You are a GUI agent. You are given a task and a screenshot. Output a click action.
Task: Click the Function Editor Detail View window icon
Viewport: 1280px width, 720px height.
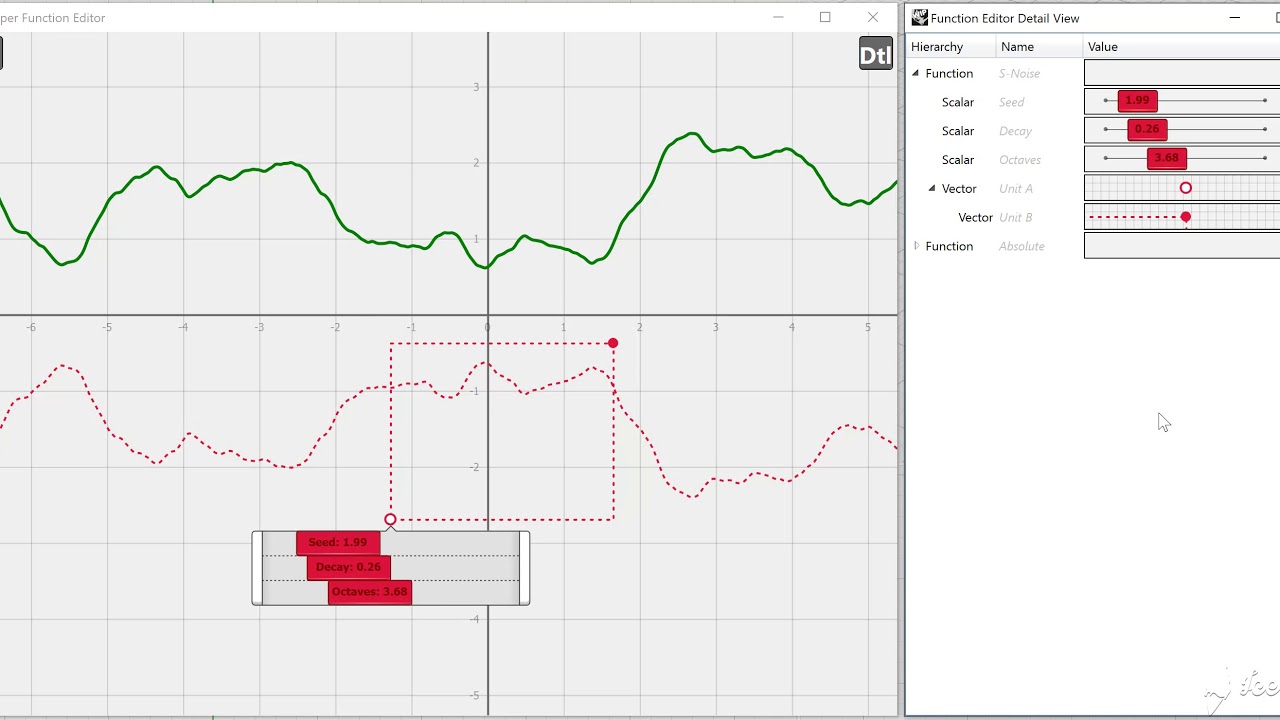tap(919, 18)
